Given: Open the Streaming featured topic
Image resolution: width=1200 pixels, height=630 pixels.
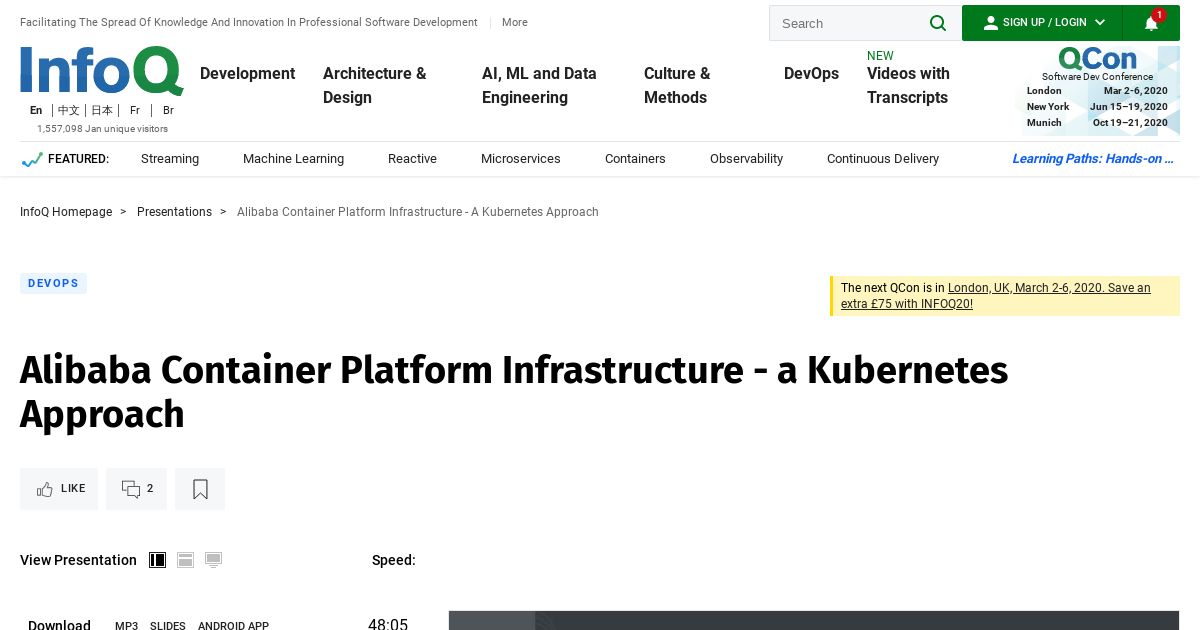Looking at the screenshot, I should pos(170,159).
